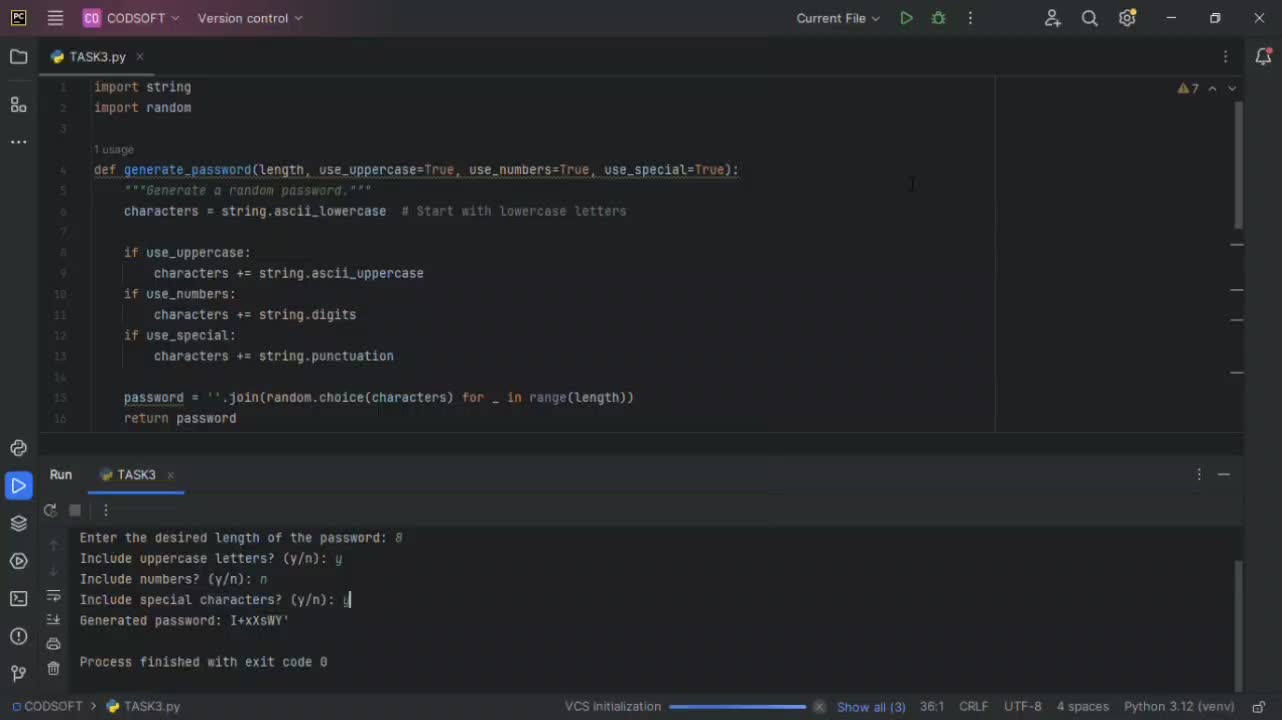This screenshot has width=1282, height=720.
Task: Open more options in Run toolbar
Action: pos(106,510)
